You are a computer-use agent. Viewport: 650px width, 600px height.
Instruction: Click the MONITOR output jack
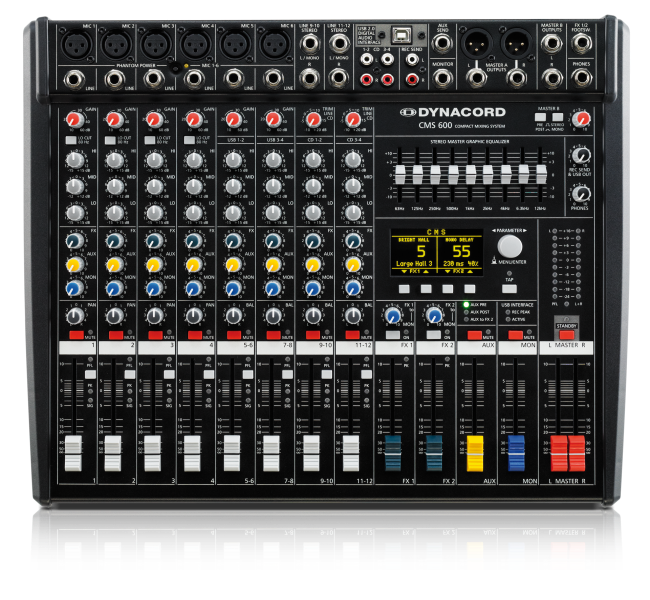point(442,77)
